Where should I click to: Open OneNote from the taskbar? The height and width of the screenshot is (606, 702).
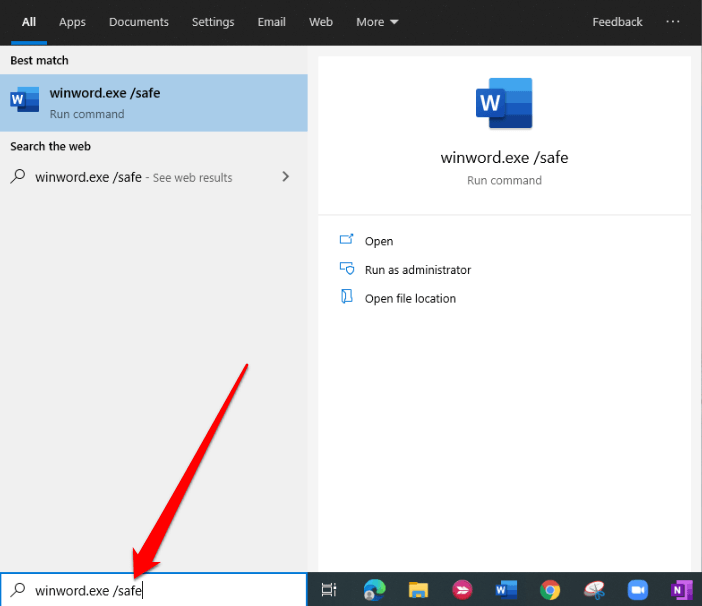point(682,590)
